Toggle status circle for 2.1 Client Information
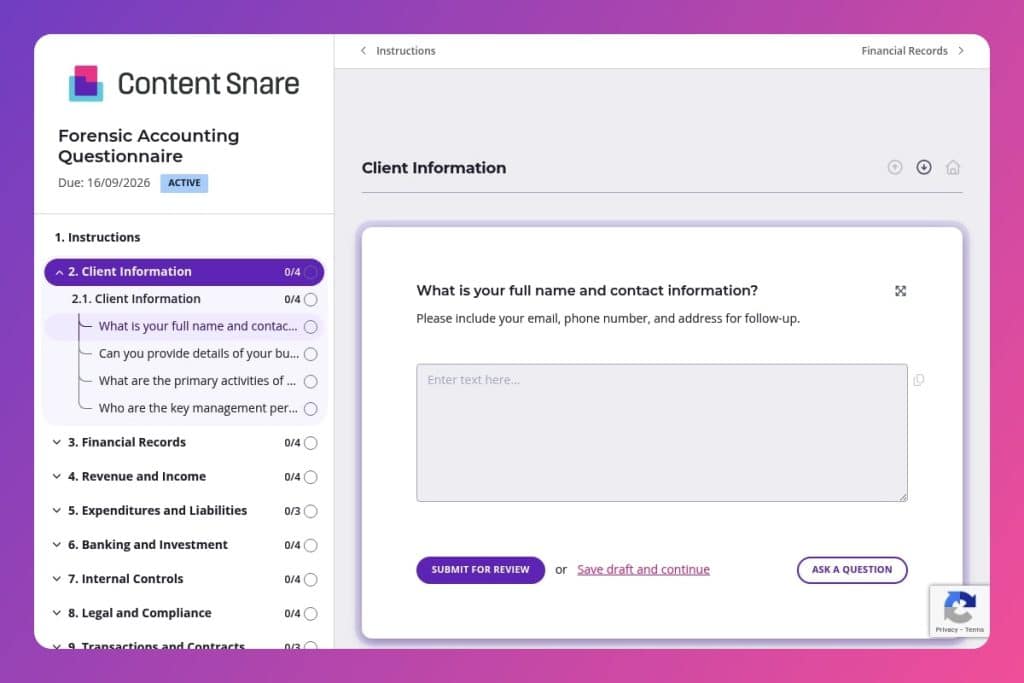The height and width of the screenshot is (683, 1024). point(311,299)
